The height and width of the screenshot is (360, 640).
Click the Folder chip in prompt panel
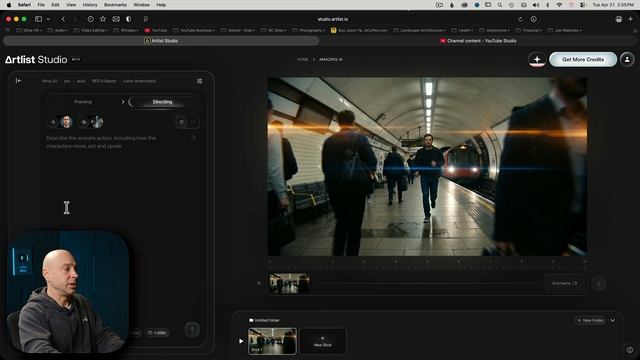(x=157, y=333)
